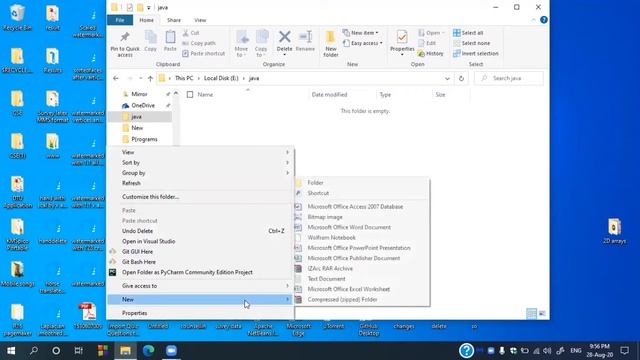Click the Back navigation arrow
The width and height of the screenshot is (640, 360).
pyautogui.click(x=116, y=78)
